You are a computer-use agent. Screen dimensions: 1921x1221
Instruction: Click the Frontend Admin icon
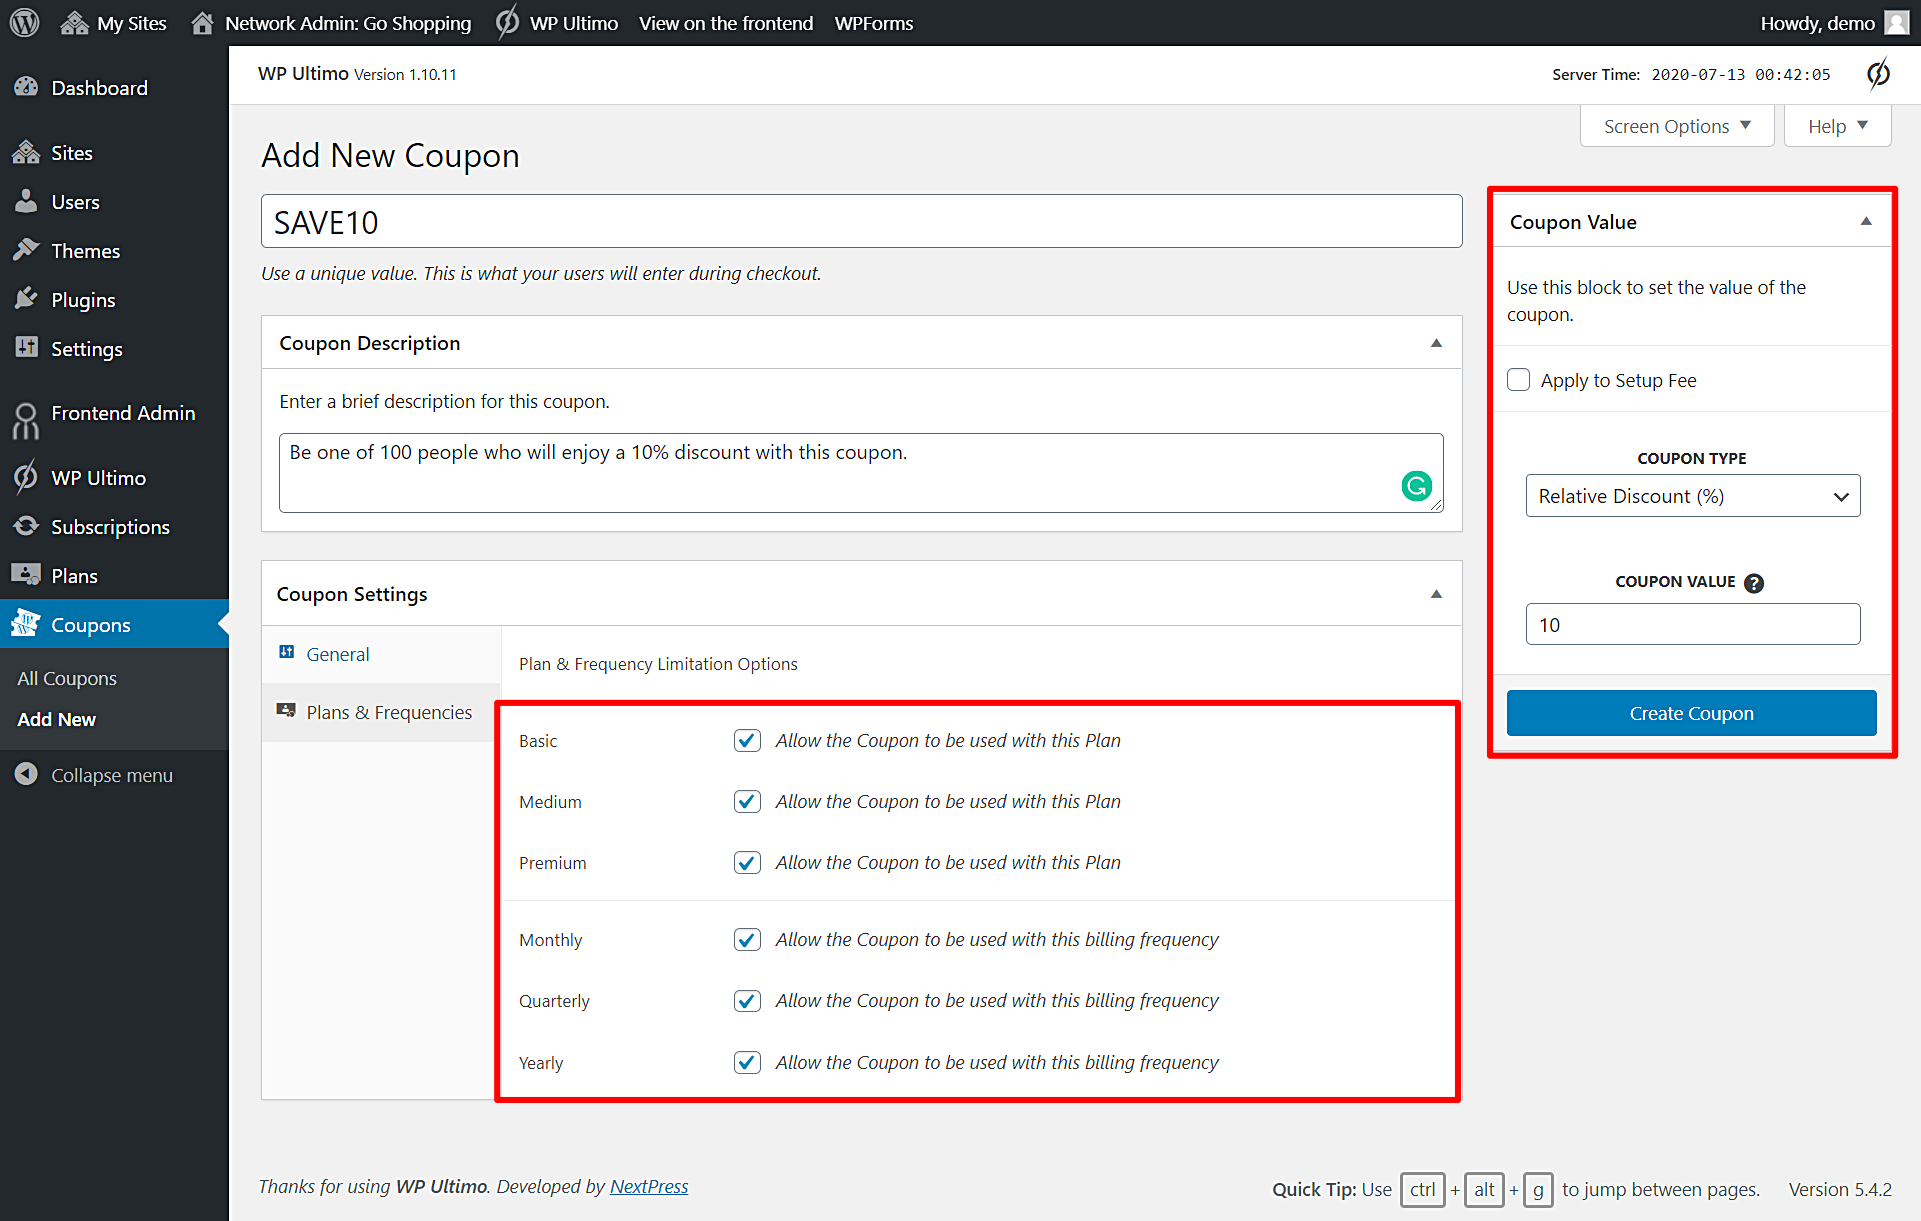coord(26,420)
